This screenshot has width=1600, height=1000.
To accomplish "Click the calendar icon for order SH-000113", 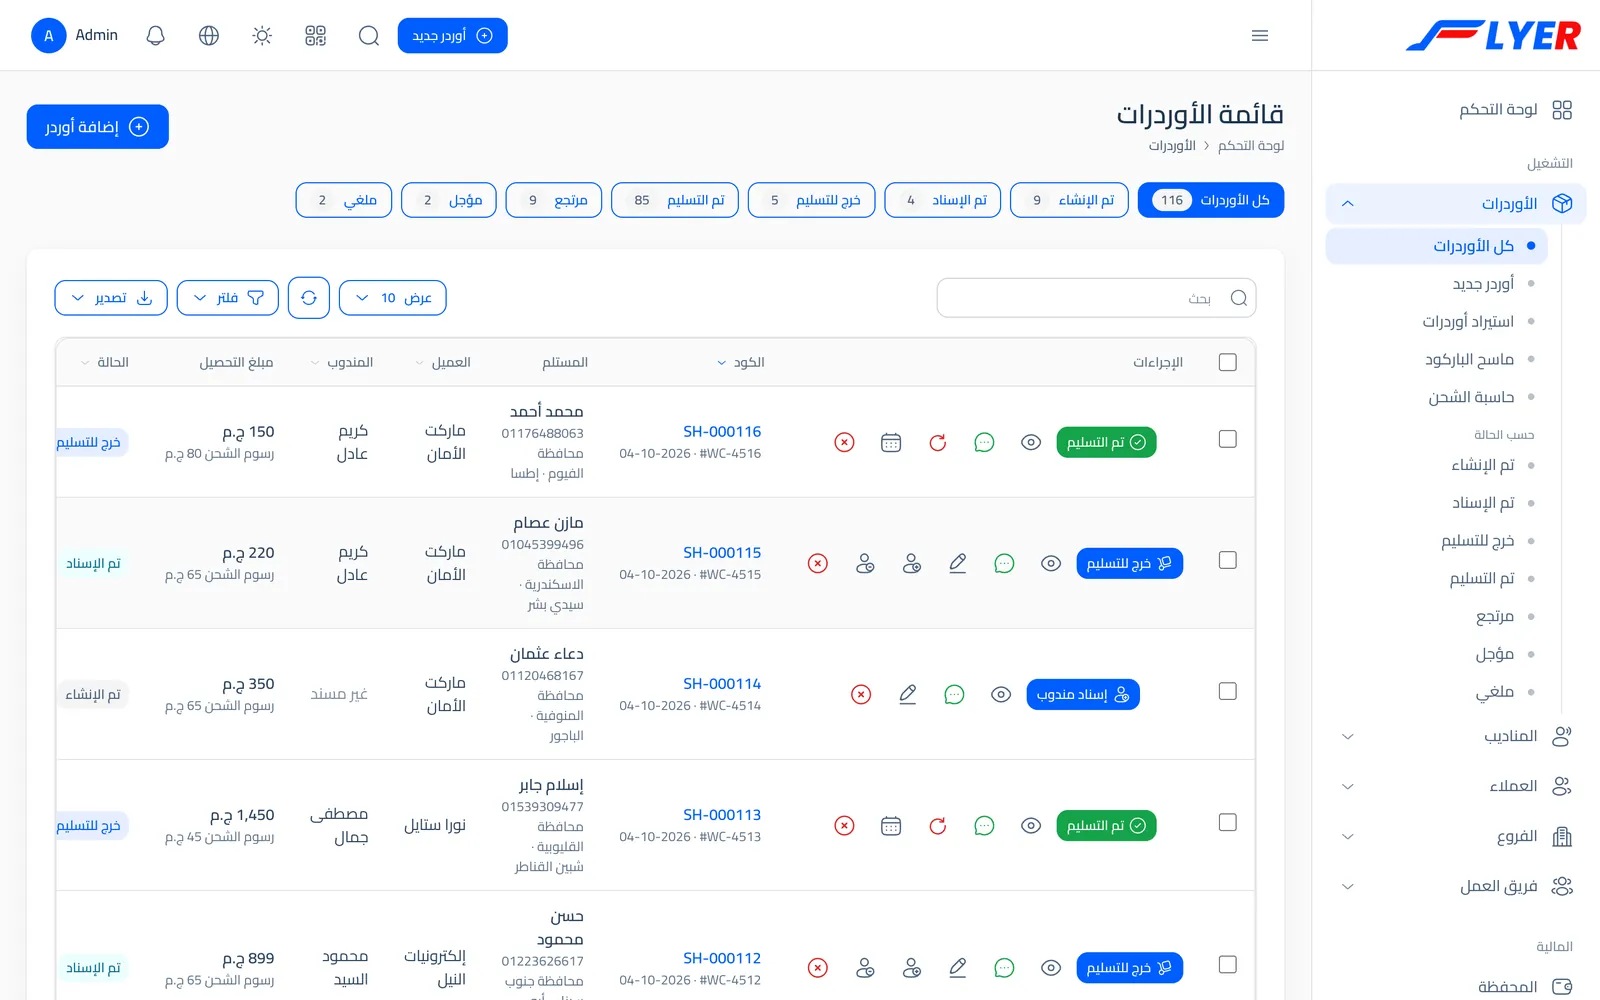I will coord(891,825).
